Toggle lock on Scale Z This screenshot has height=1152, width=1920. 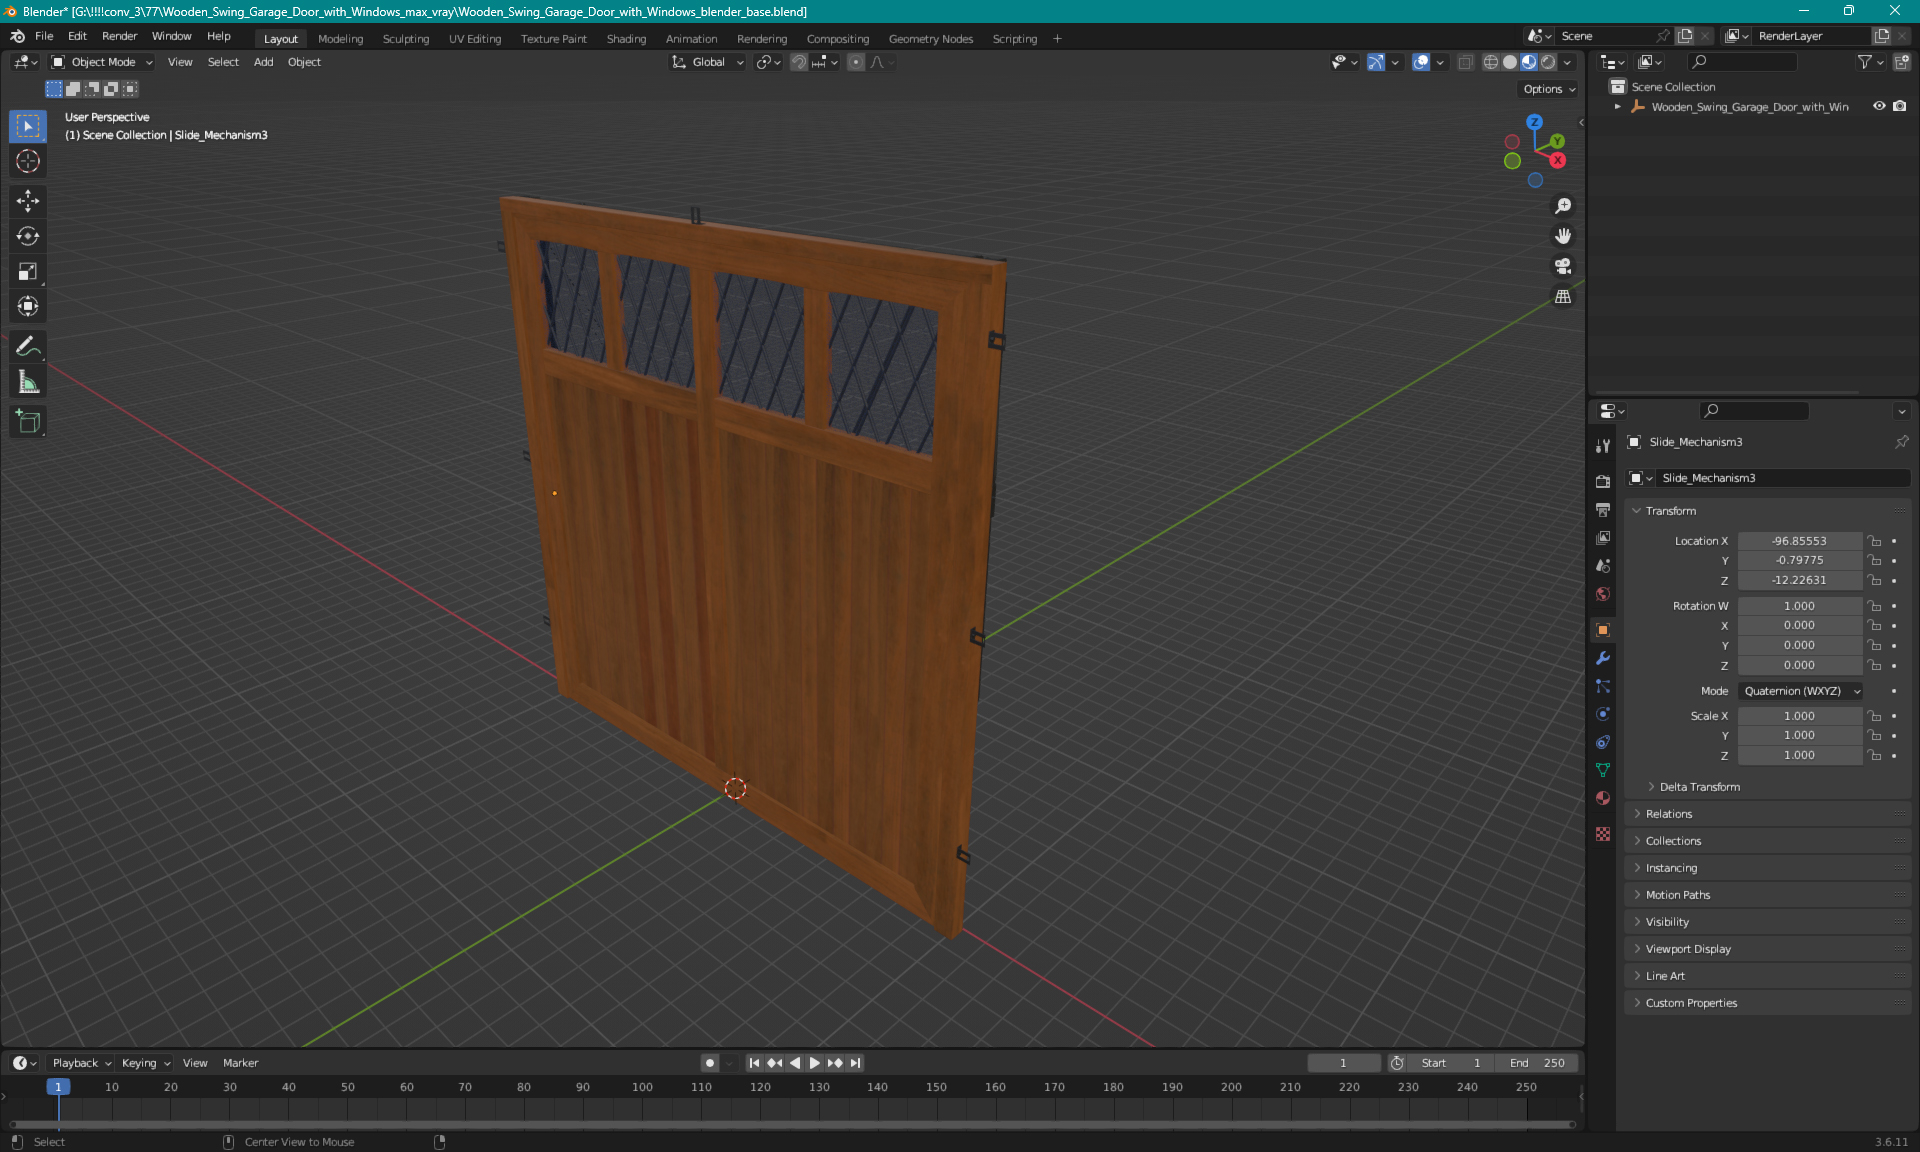pos(1875,755)
